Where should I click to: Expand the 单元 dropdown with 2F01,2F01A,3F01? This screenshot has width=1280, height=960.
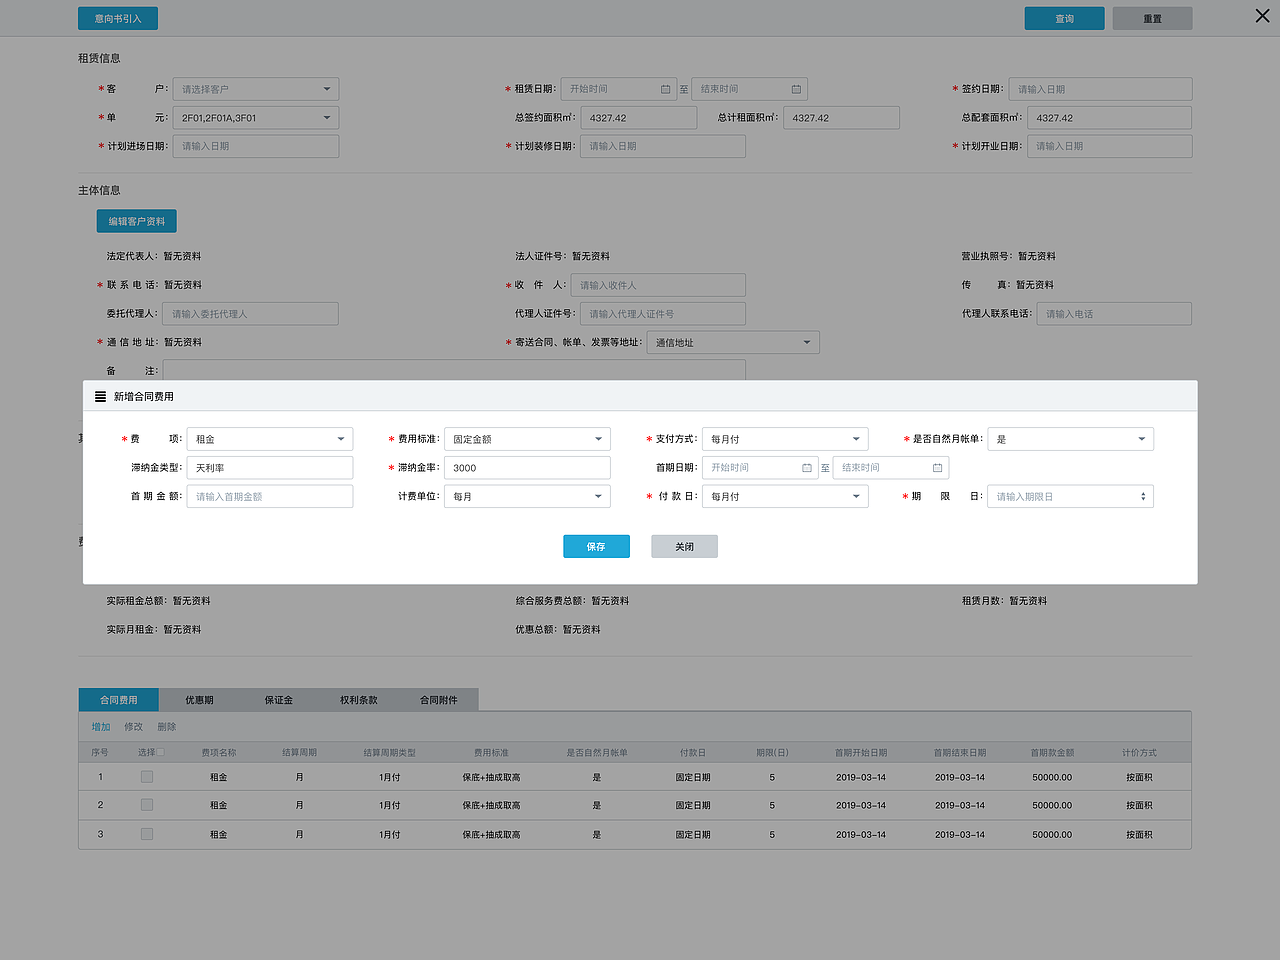(x=256, y=118)
